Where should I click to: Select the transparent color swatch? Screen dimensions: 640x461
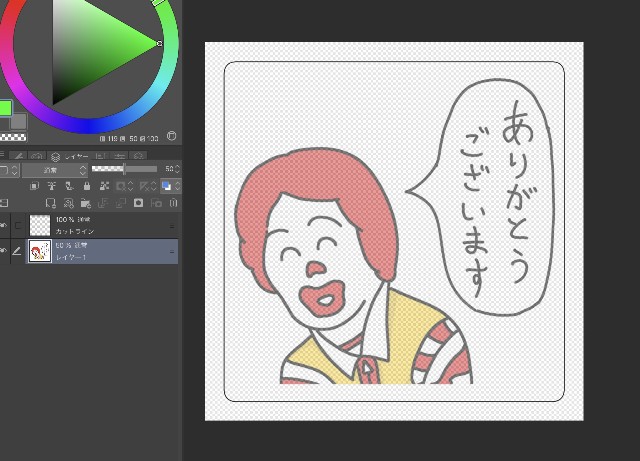click(13, 137)
